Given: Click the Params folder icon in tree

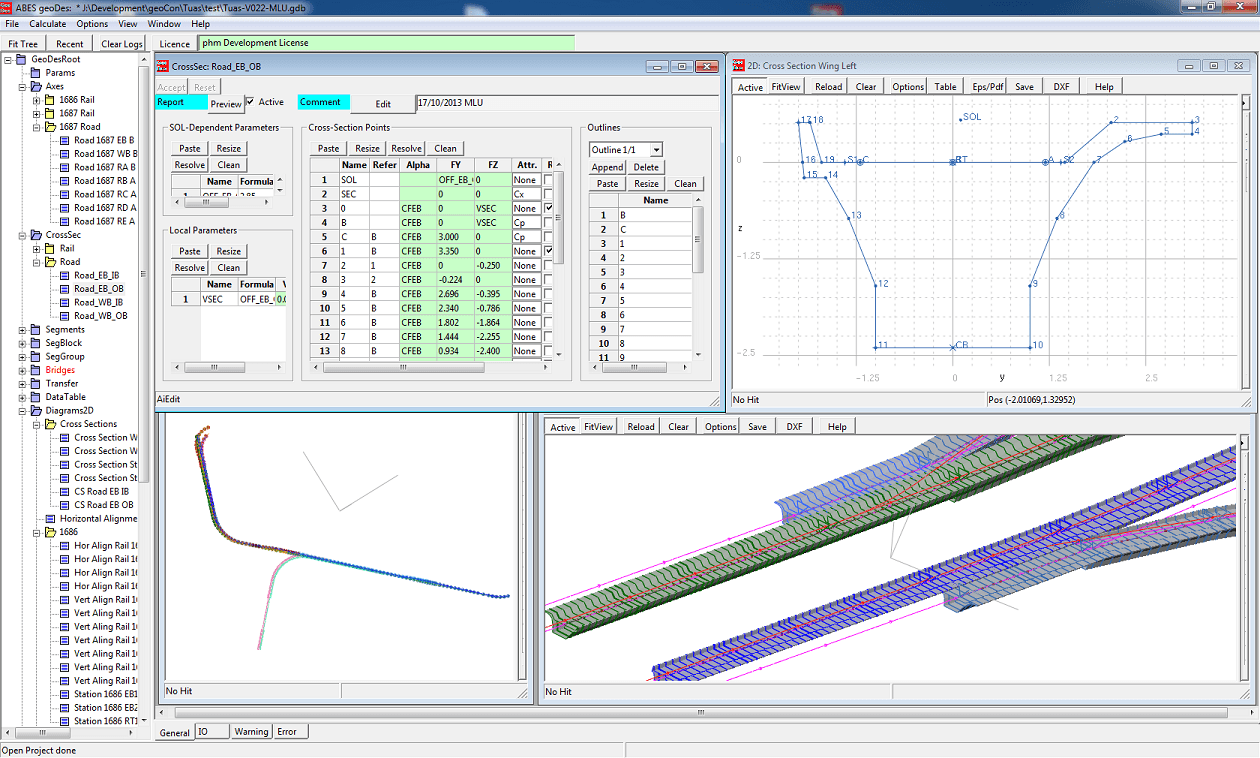Looking at the screenshot, I should tap(36, 73).
